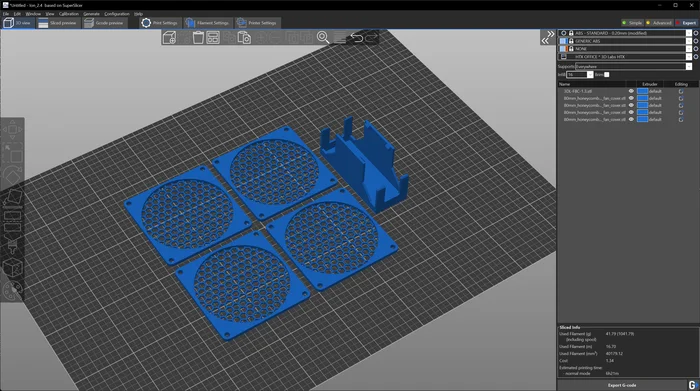Open the Help menu
This screenshot has width=700, height=391.
tap(138, 14)
